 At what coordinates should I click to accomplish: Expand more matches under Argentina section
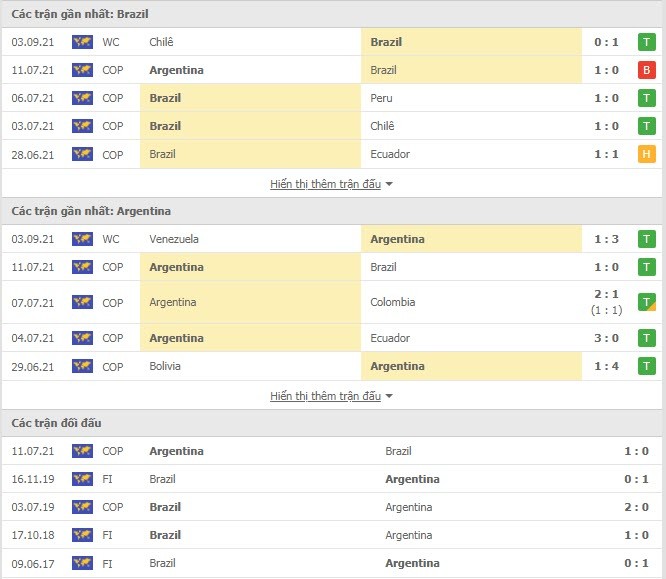(x=325, y=396)
